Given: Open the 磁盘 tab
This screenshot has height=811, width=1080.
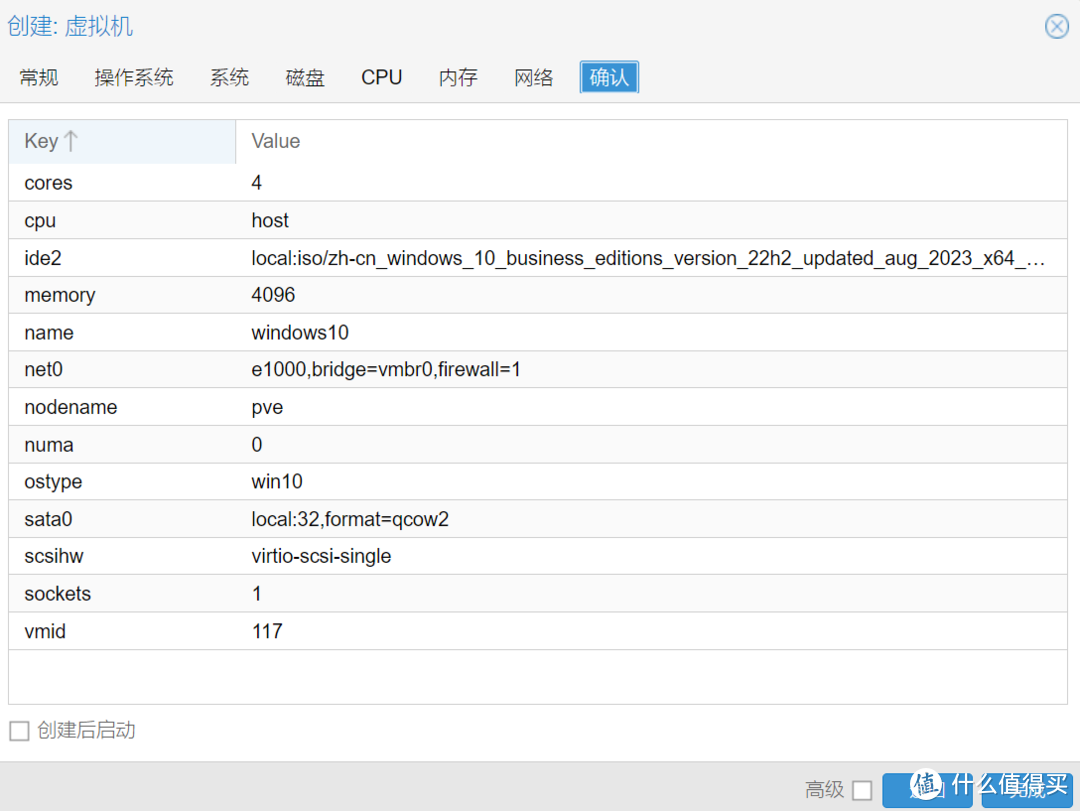Looking at the screenshot, I should [305, 77].
